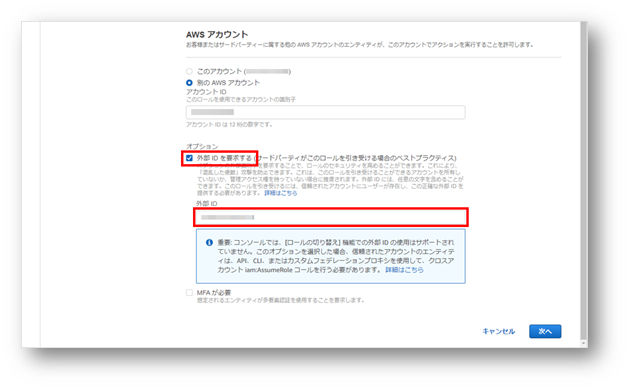Click the アカウント ID input field
This screenshot has height=390, width=630.
point(325,112)
